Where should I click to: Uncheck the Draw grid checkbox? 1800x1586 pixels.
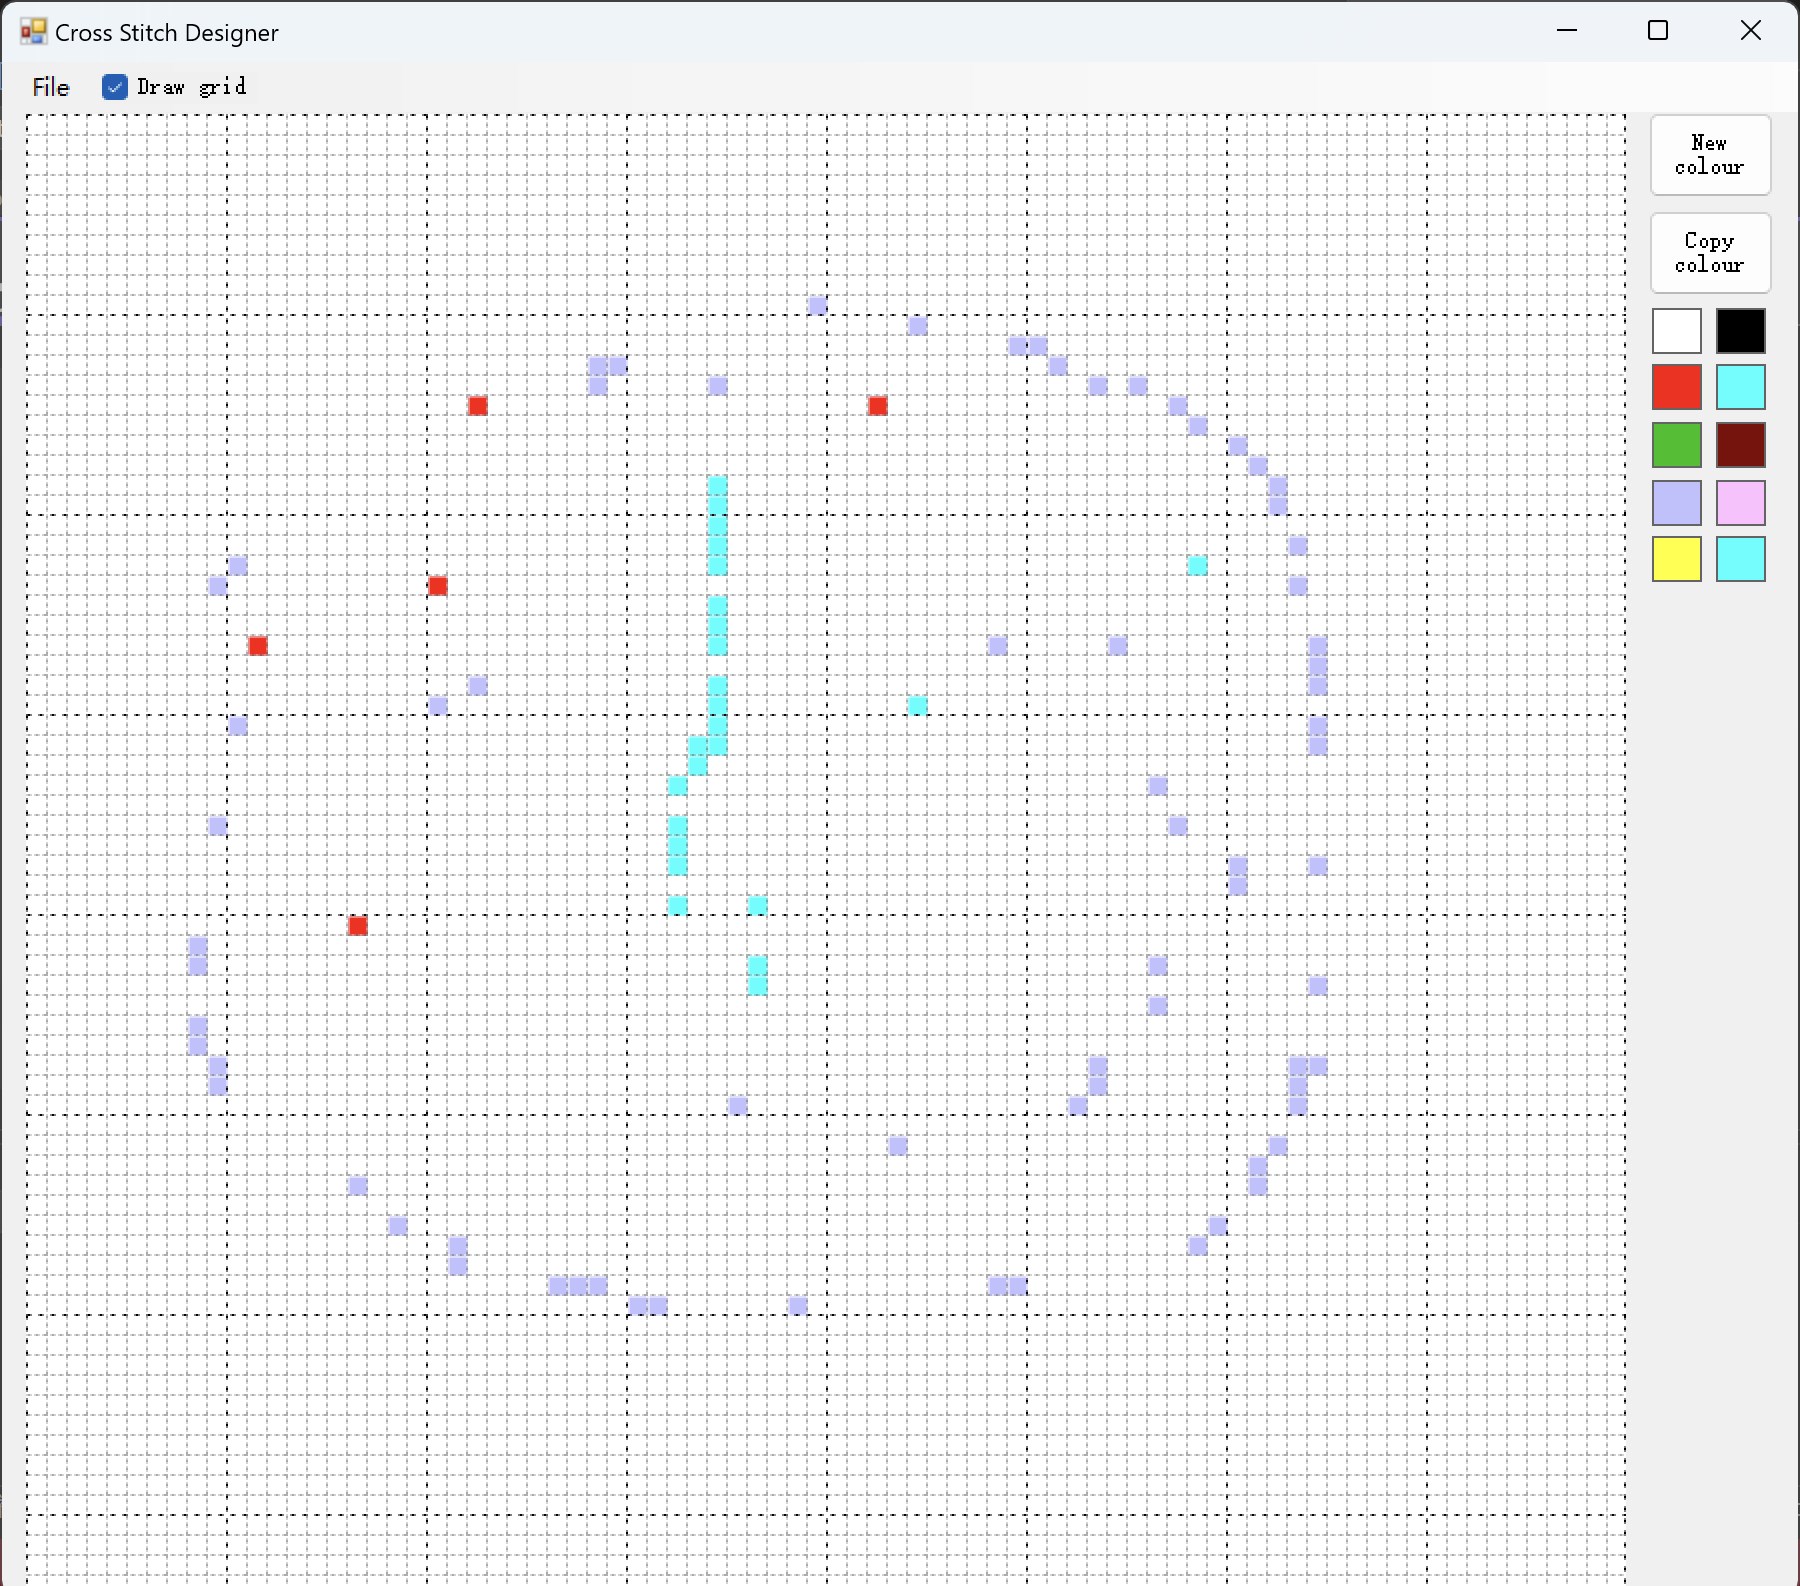point(115,87)
